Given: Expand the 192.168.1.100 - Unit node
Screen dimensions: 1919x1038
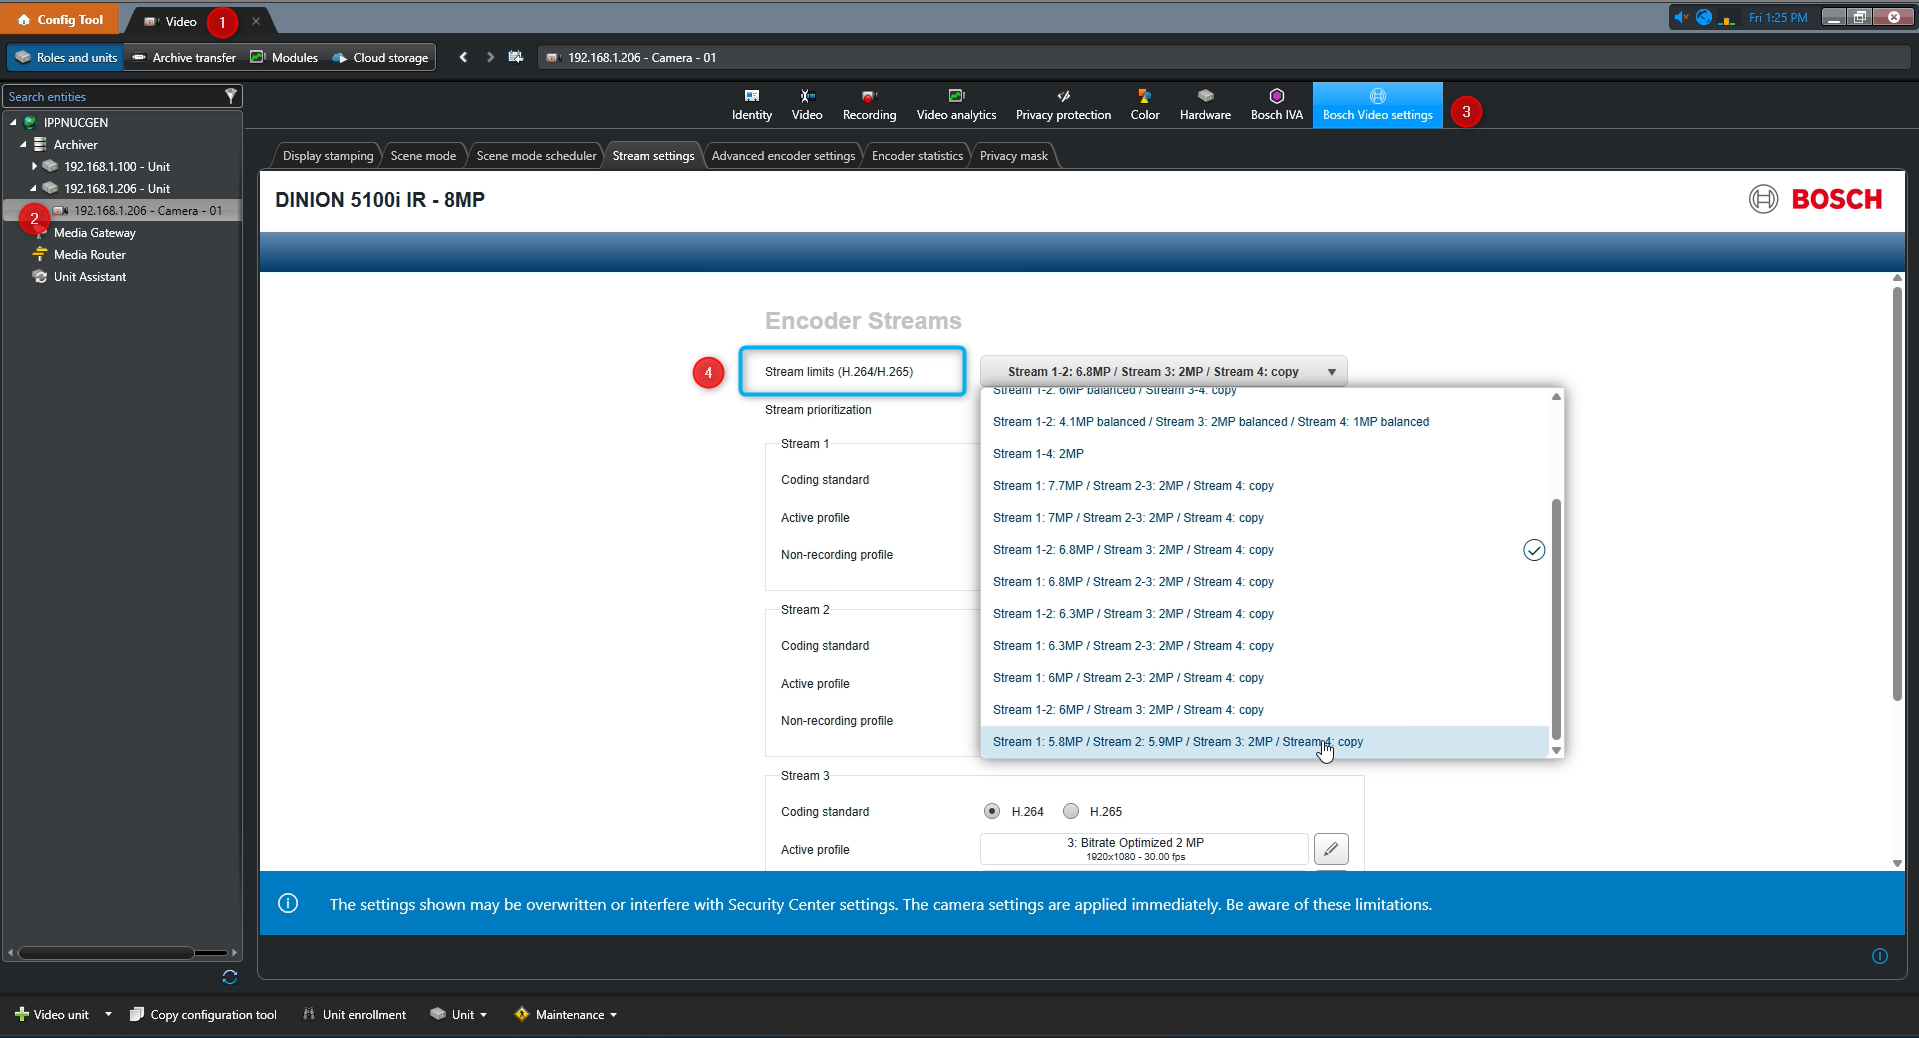Looking at the screenshot, I should (x=36, y=166).
